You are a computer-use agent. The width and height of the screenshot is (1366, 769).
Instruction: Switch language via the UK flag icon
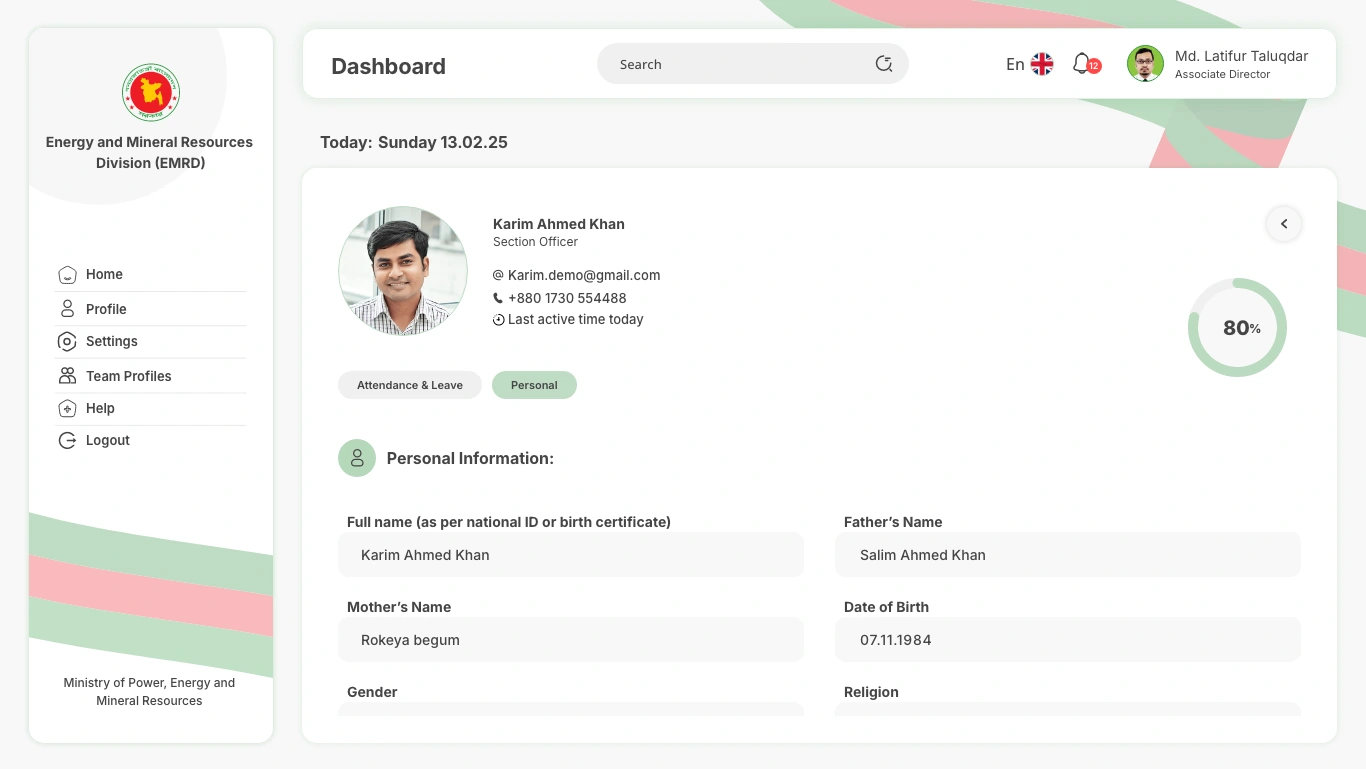point(1042,64)
